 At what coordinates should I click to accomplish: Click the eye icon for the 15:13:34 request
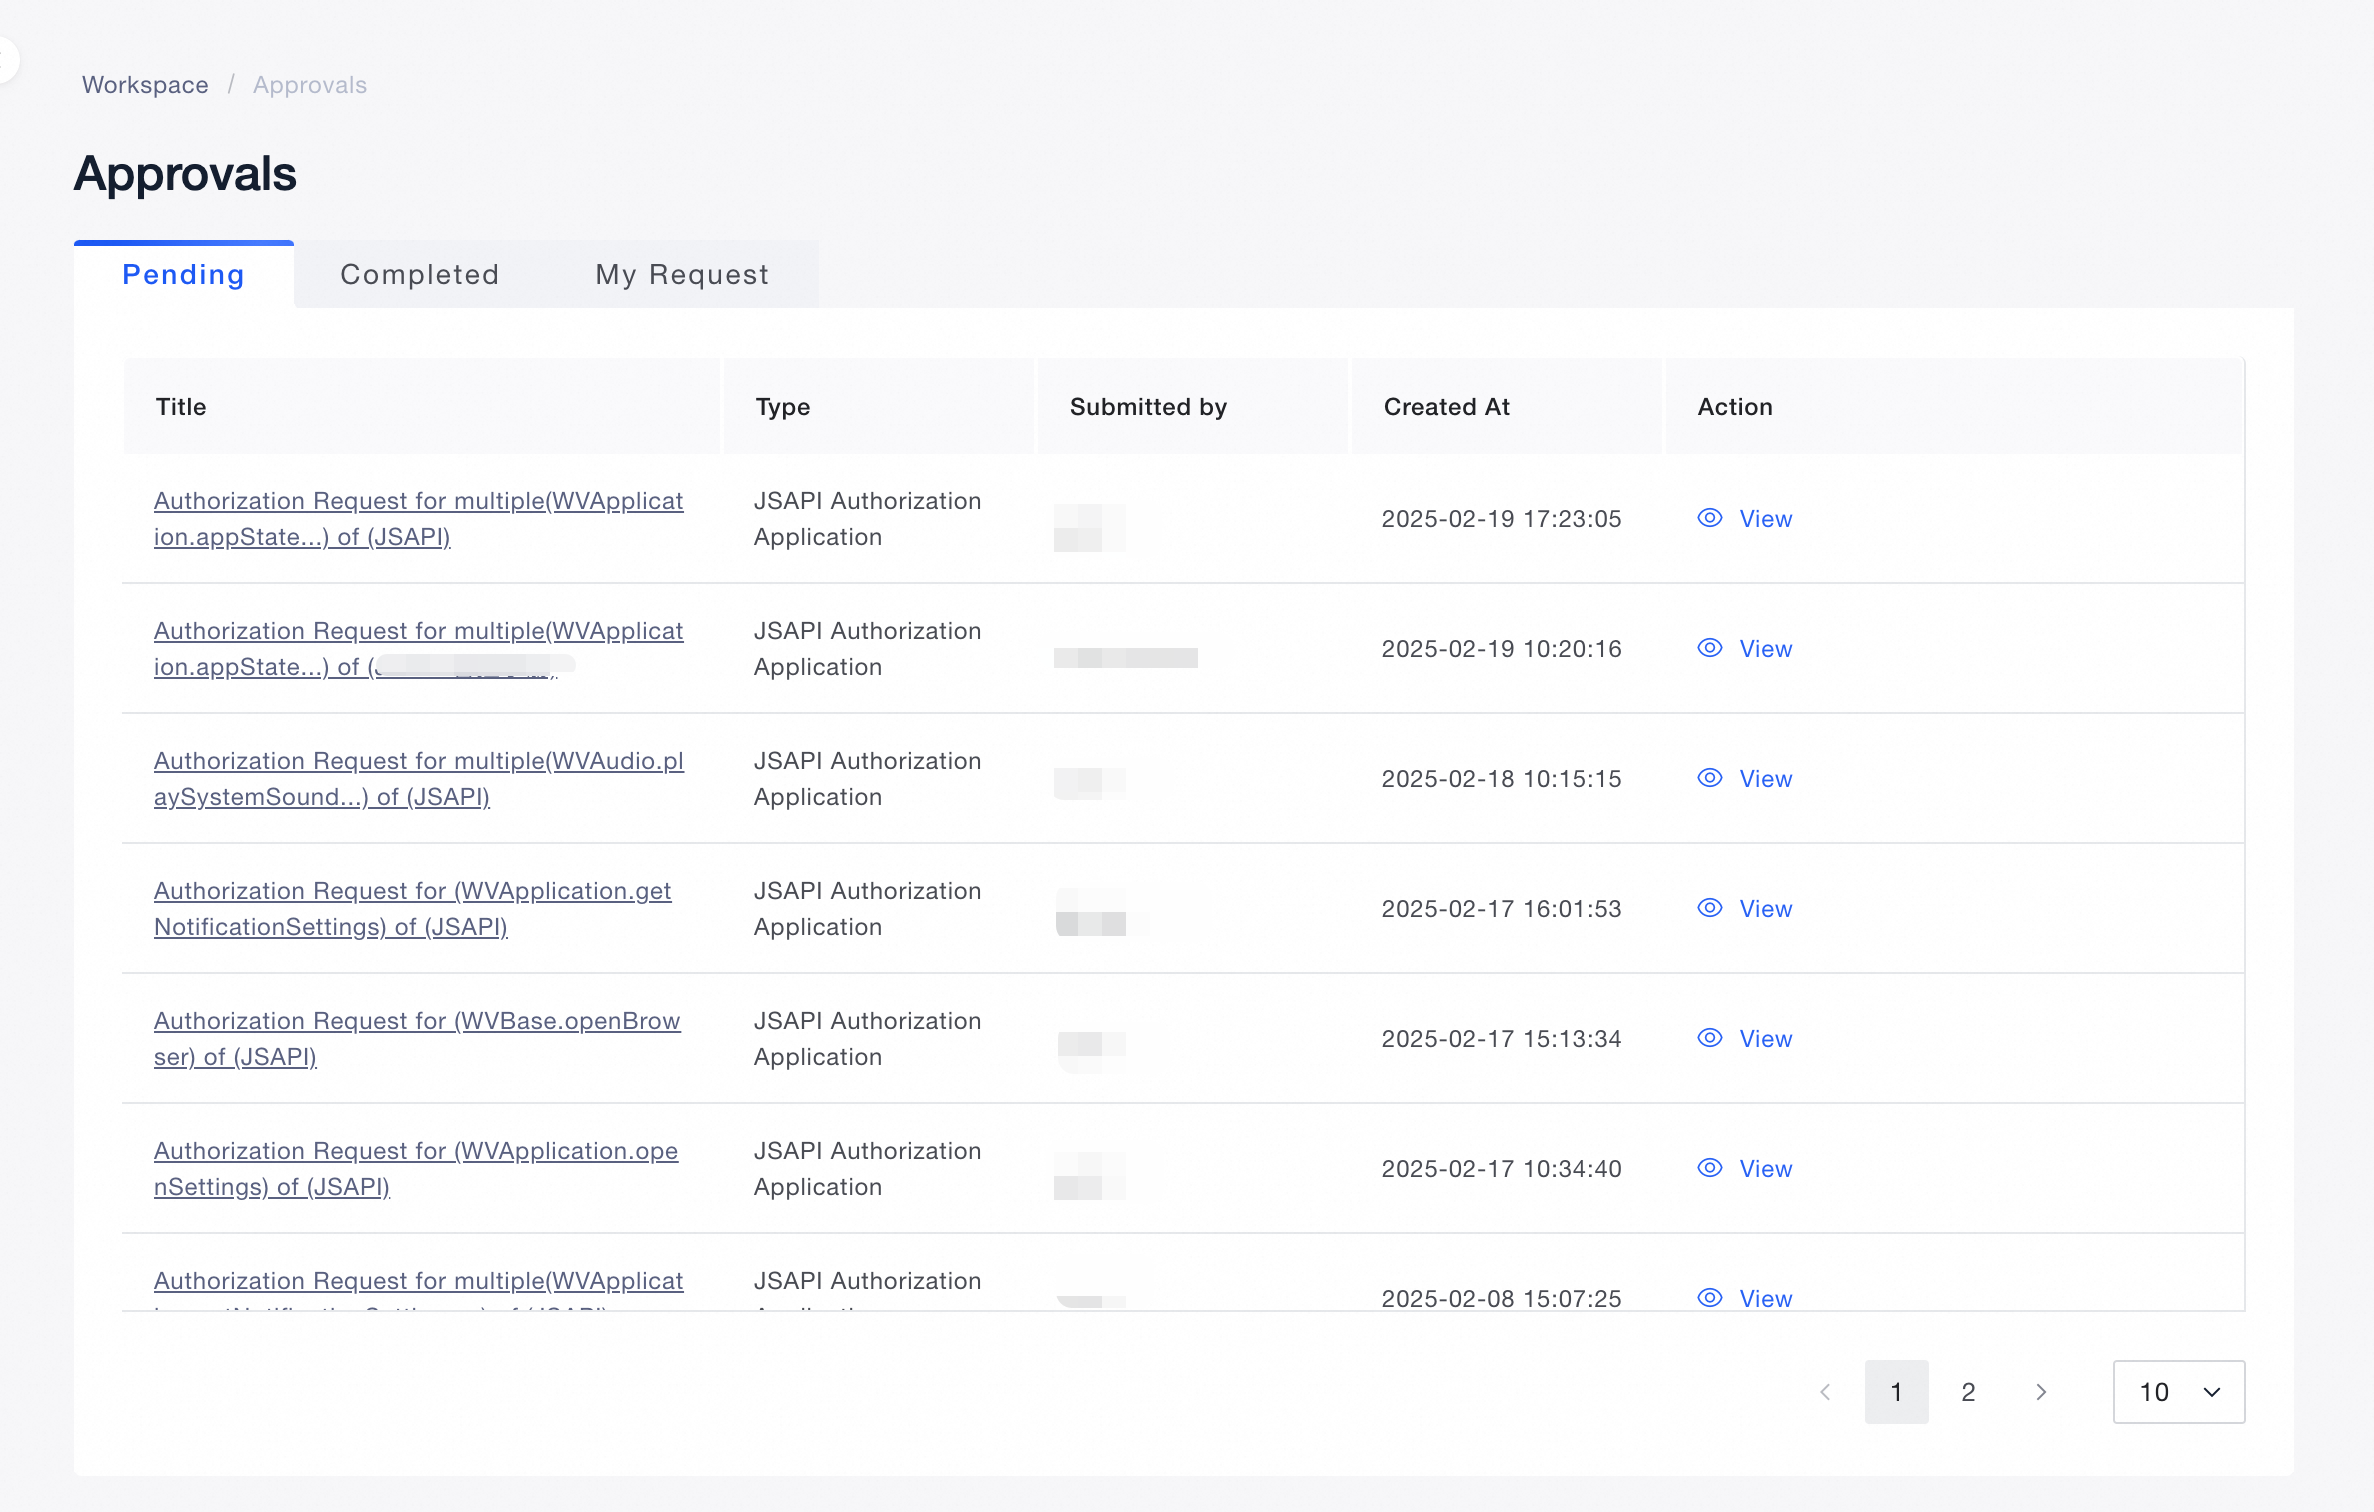pyautogui.click(x=1709, y=1038)
